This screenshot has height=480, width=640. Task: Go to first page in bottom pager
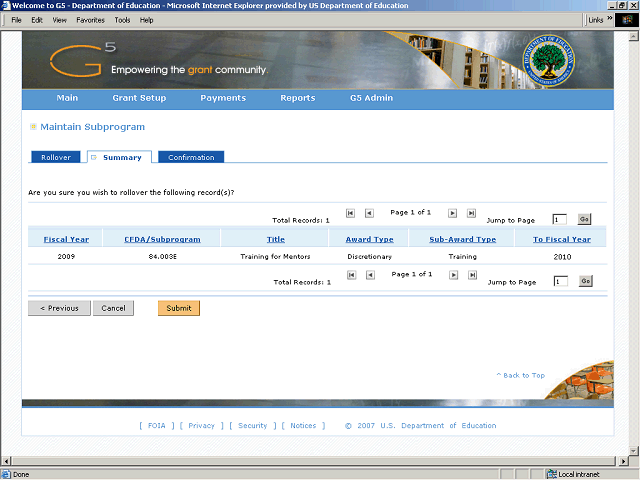point(351,275)
